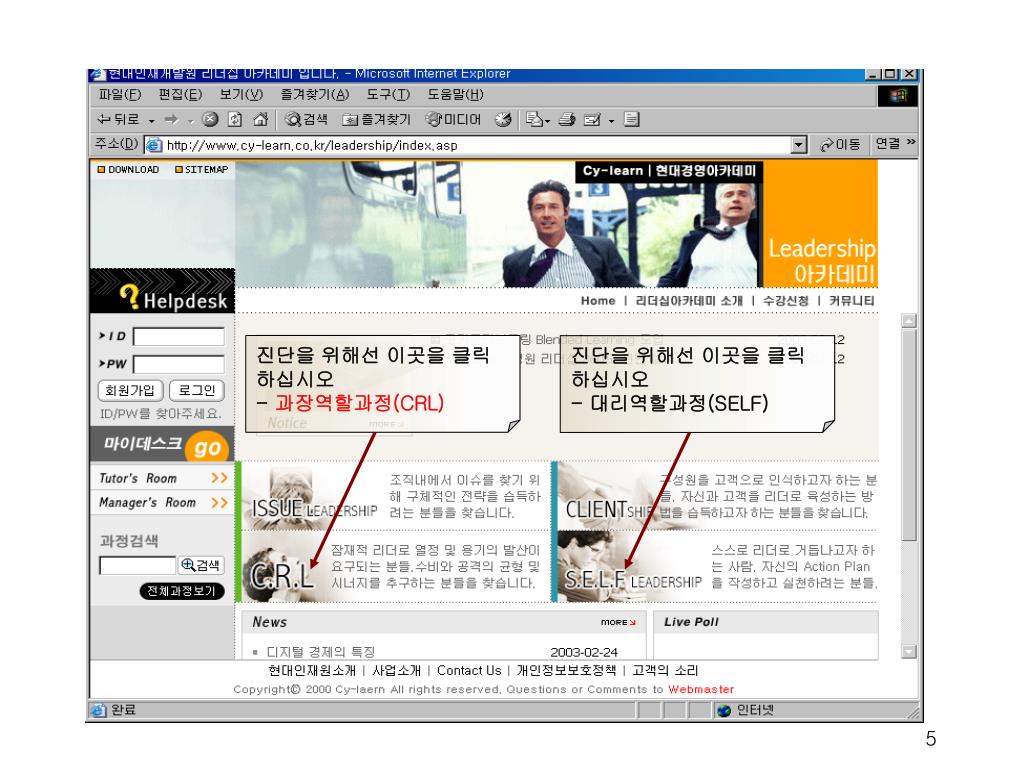Viewport: 1024px width, 768px height.
Task: Click into the 과정검색 search field
Action: coord(138,566)
